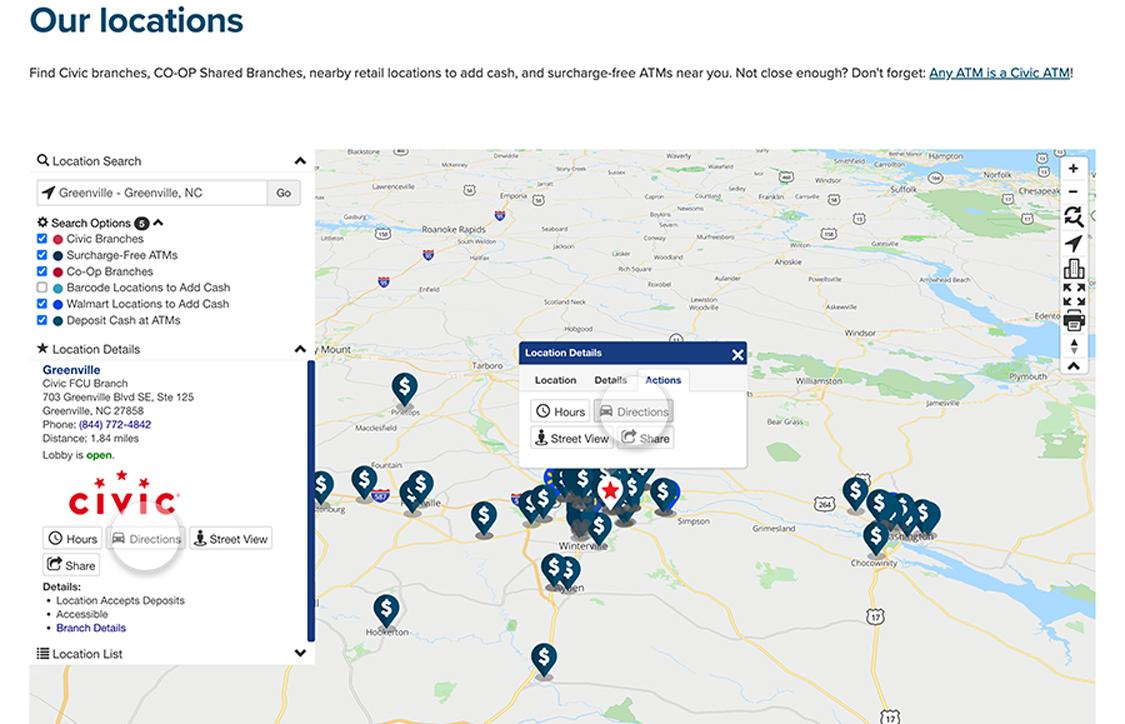Select the Actions tab in popup
Image resolution: width=1125 pixels, height=724 pixels.
click(x=663, y=380)
